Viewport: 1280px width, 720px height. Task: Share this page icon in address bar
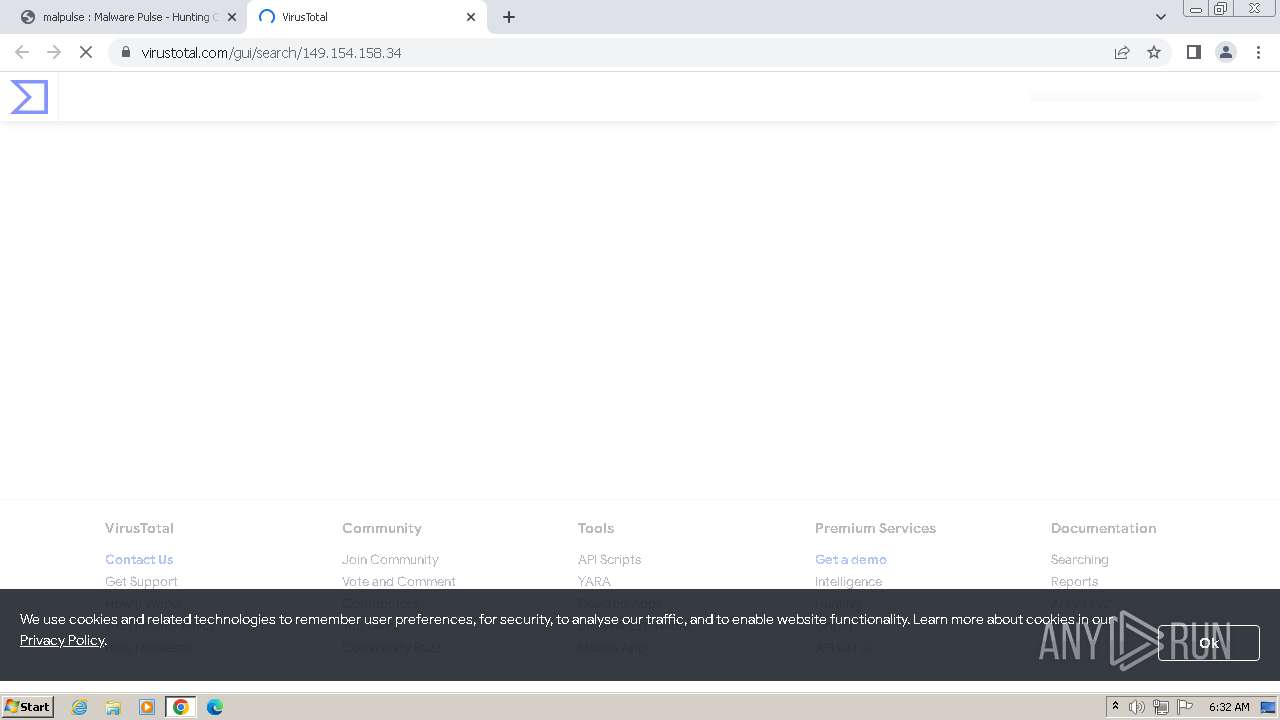pos(1122,52)
